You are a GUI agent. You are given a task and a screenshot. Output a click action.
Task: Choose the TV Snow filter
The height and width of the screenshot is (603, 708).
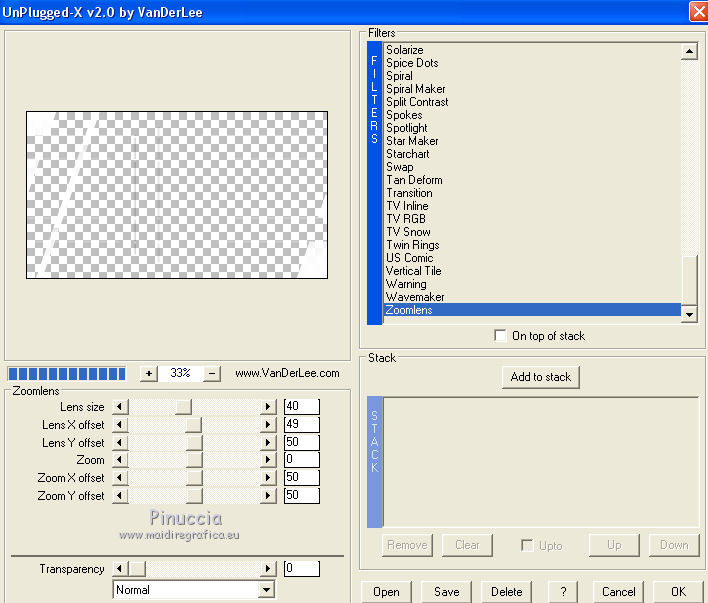(x=408, y=232)
